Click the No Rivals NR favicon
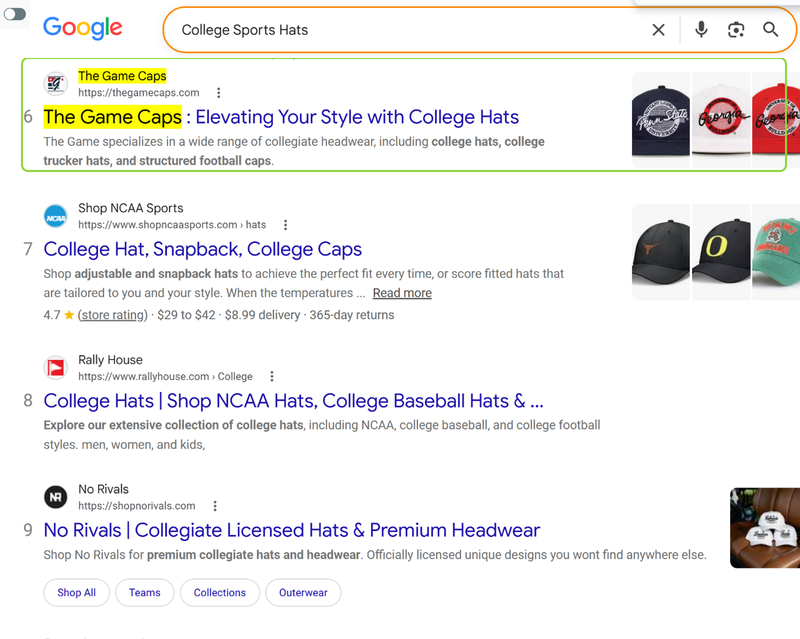The height and width of the screenshot is (639, 800). [56, 497]
